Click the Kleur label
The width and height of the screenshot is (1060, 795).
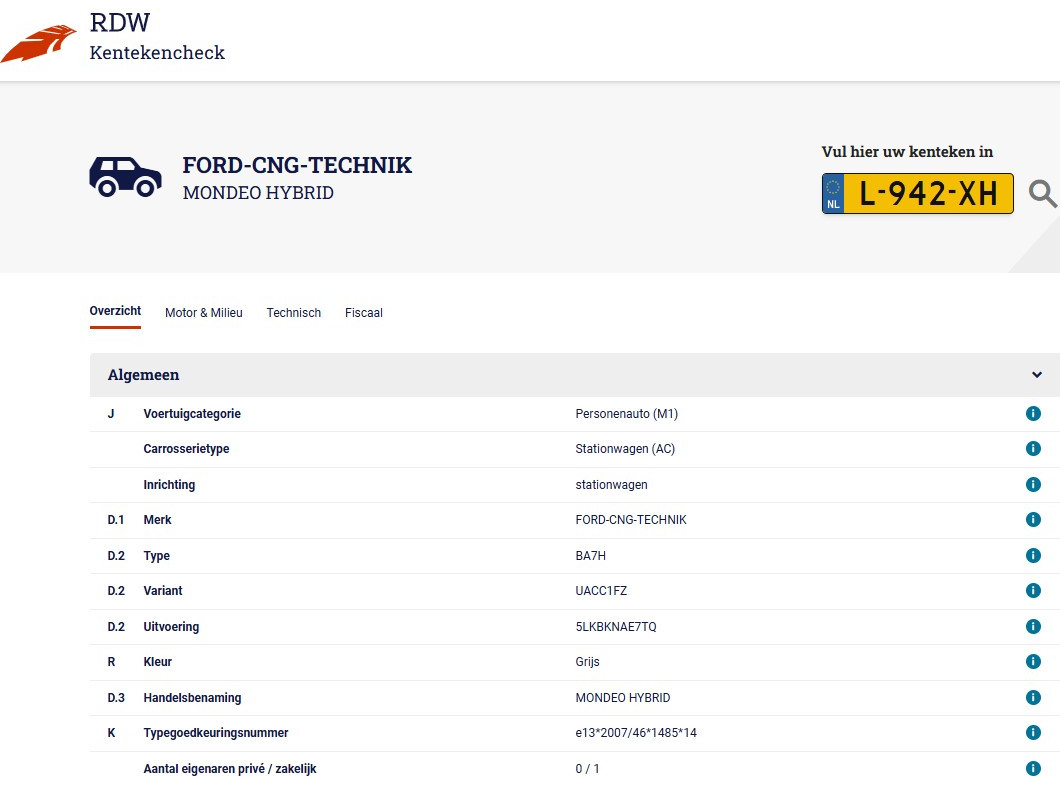[158, 662]
